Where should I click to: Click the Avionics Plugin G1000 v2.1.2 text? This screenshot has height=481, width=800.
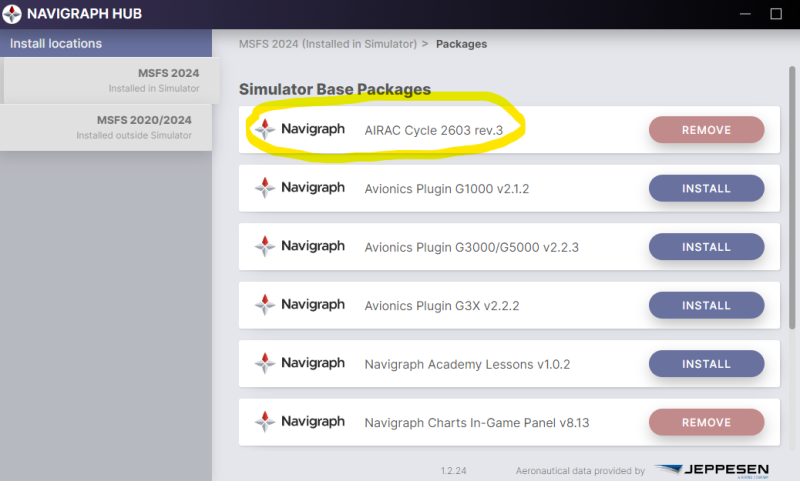point(447,189)
